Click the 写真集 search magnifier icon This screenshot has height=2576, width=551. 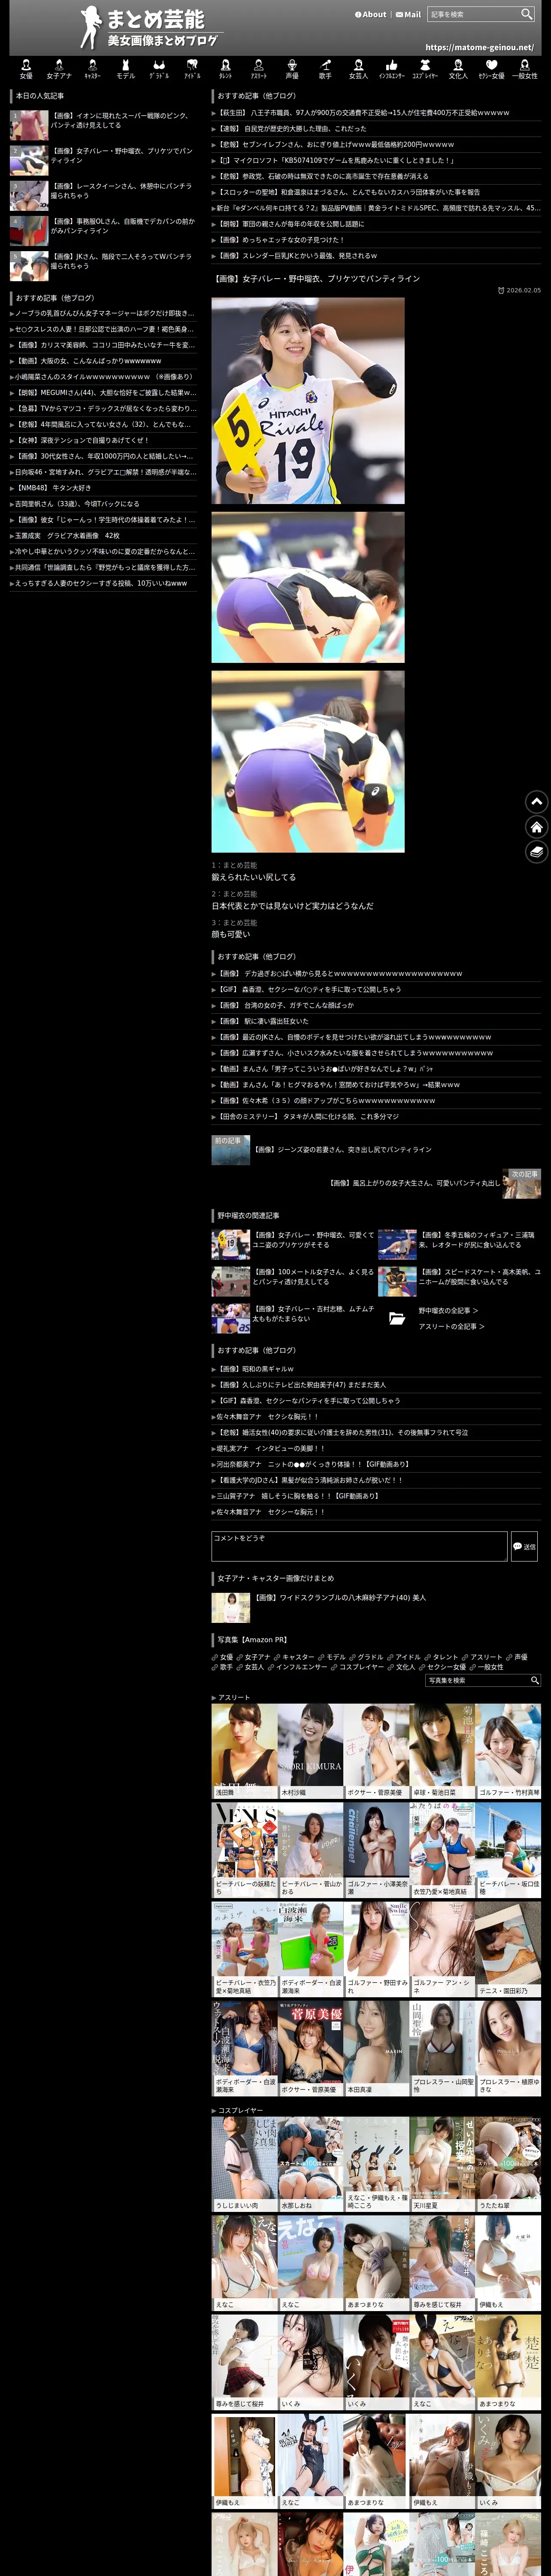click(535, 1680)
